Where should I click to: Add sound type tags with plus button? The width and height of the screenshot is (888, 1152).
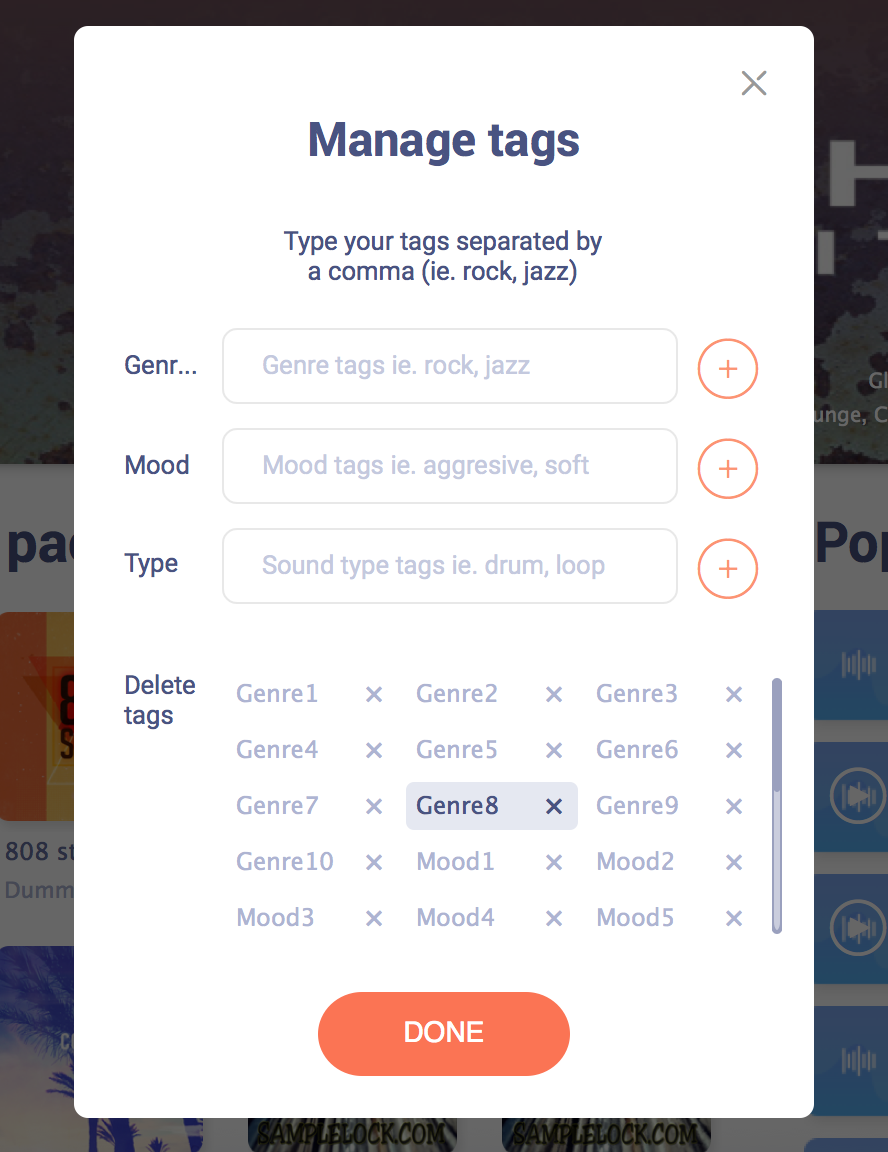(727, 569)
